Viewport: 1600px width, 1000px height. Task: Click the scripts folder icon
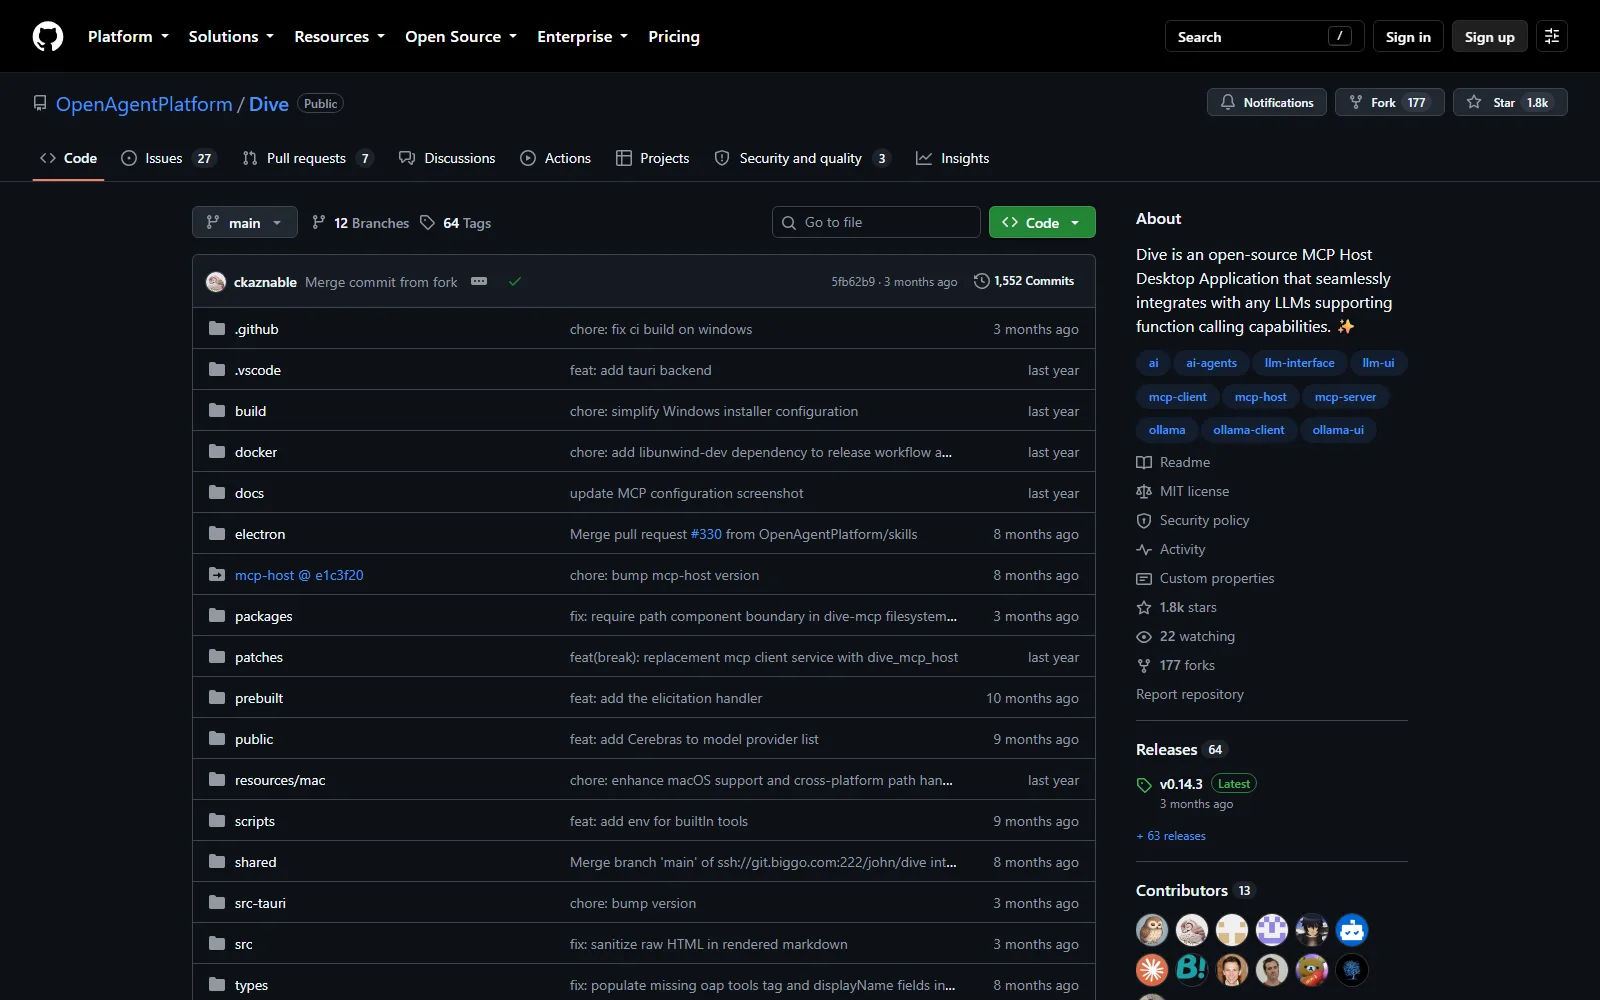(x=217, y=821)
